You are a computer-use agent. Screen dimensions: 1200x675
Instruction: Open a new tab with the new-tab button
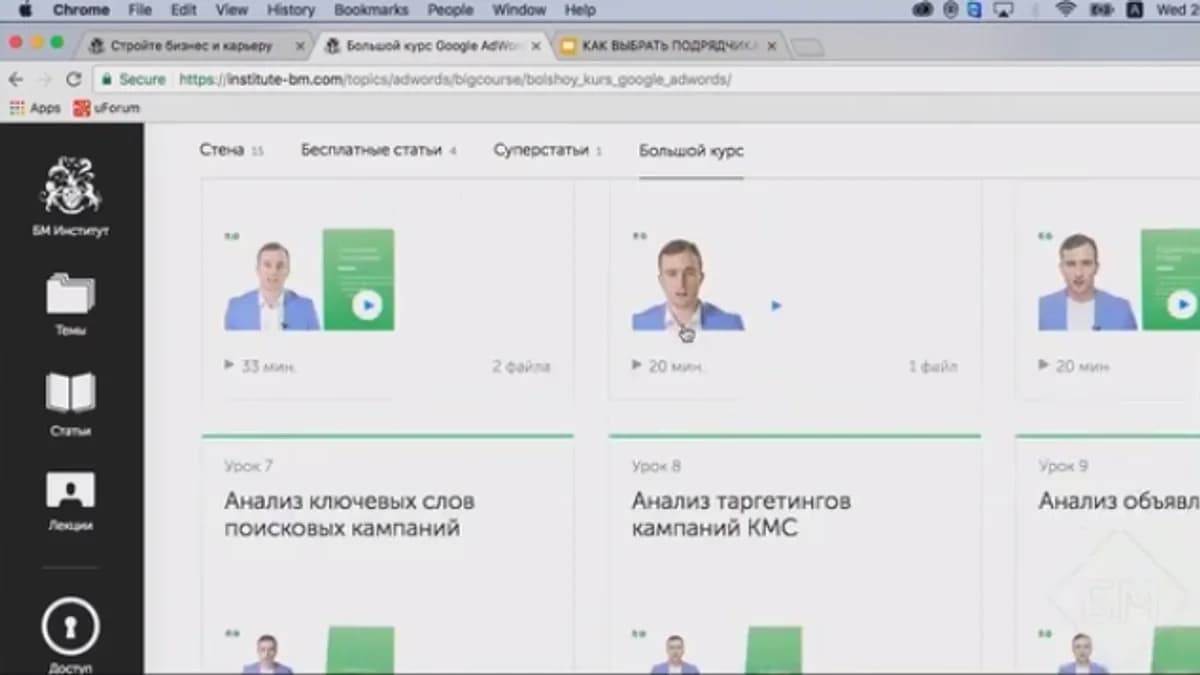click(808, 47)
